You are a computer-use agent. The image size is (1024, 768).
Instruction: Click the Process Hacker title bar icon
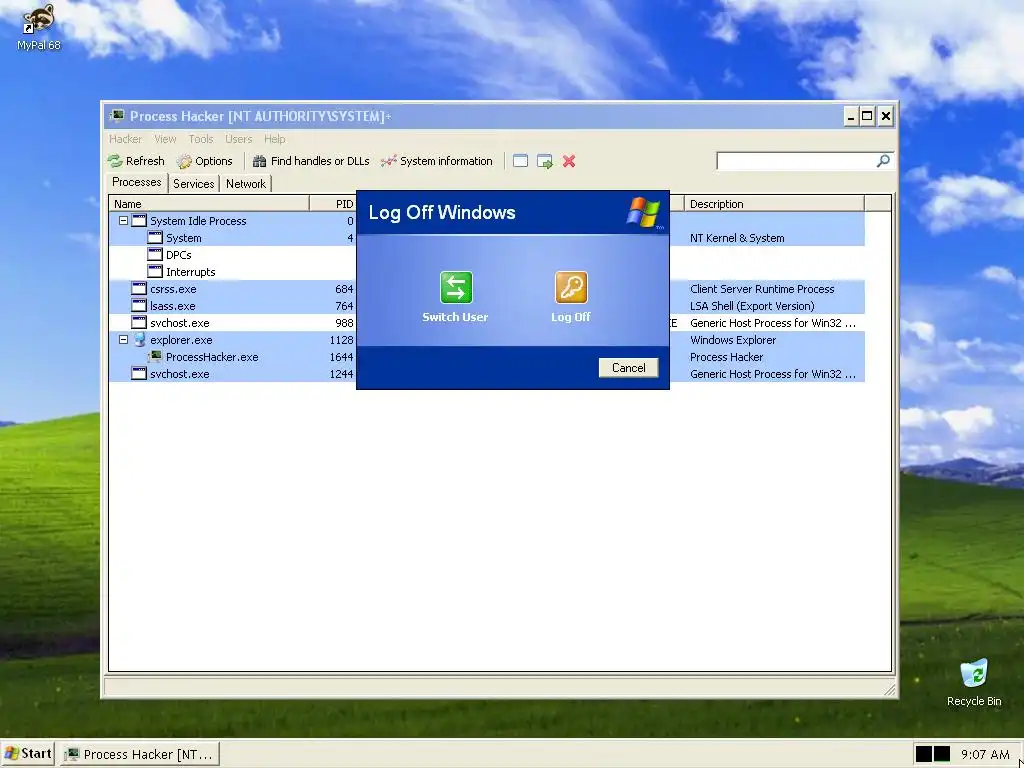click(x=117, y=116)
